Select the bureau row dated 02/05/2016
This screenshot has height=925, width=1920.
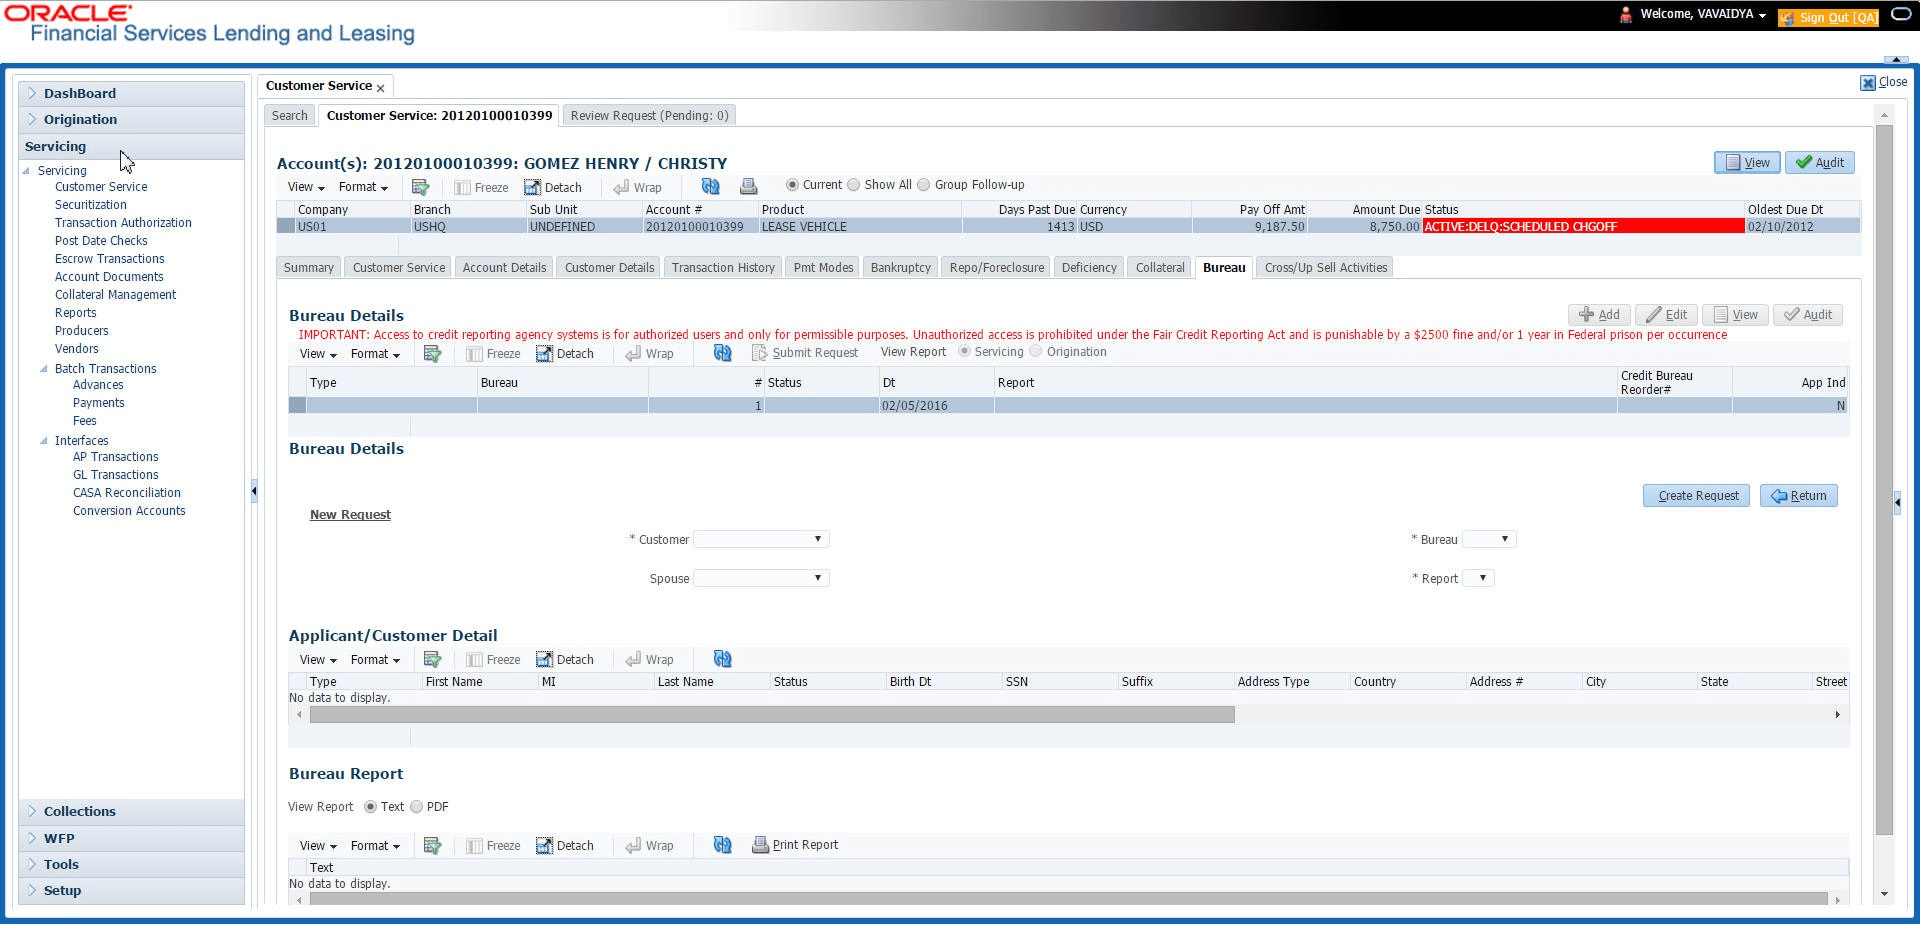[x=1068, y=406]
